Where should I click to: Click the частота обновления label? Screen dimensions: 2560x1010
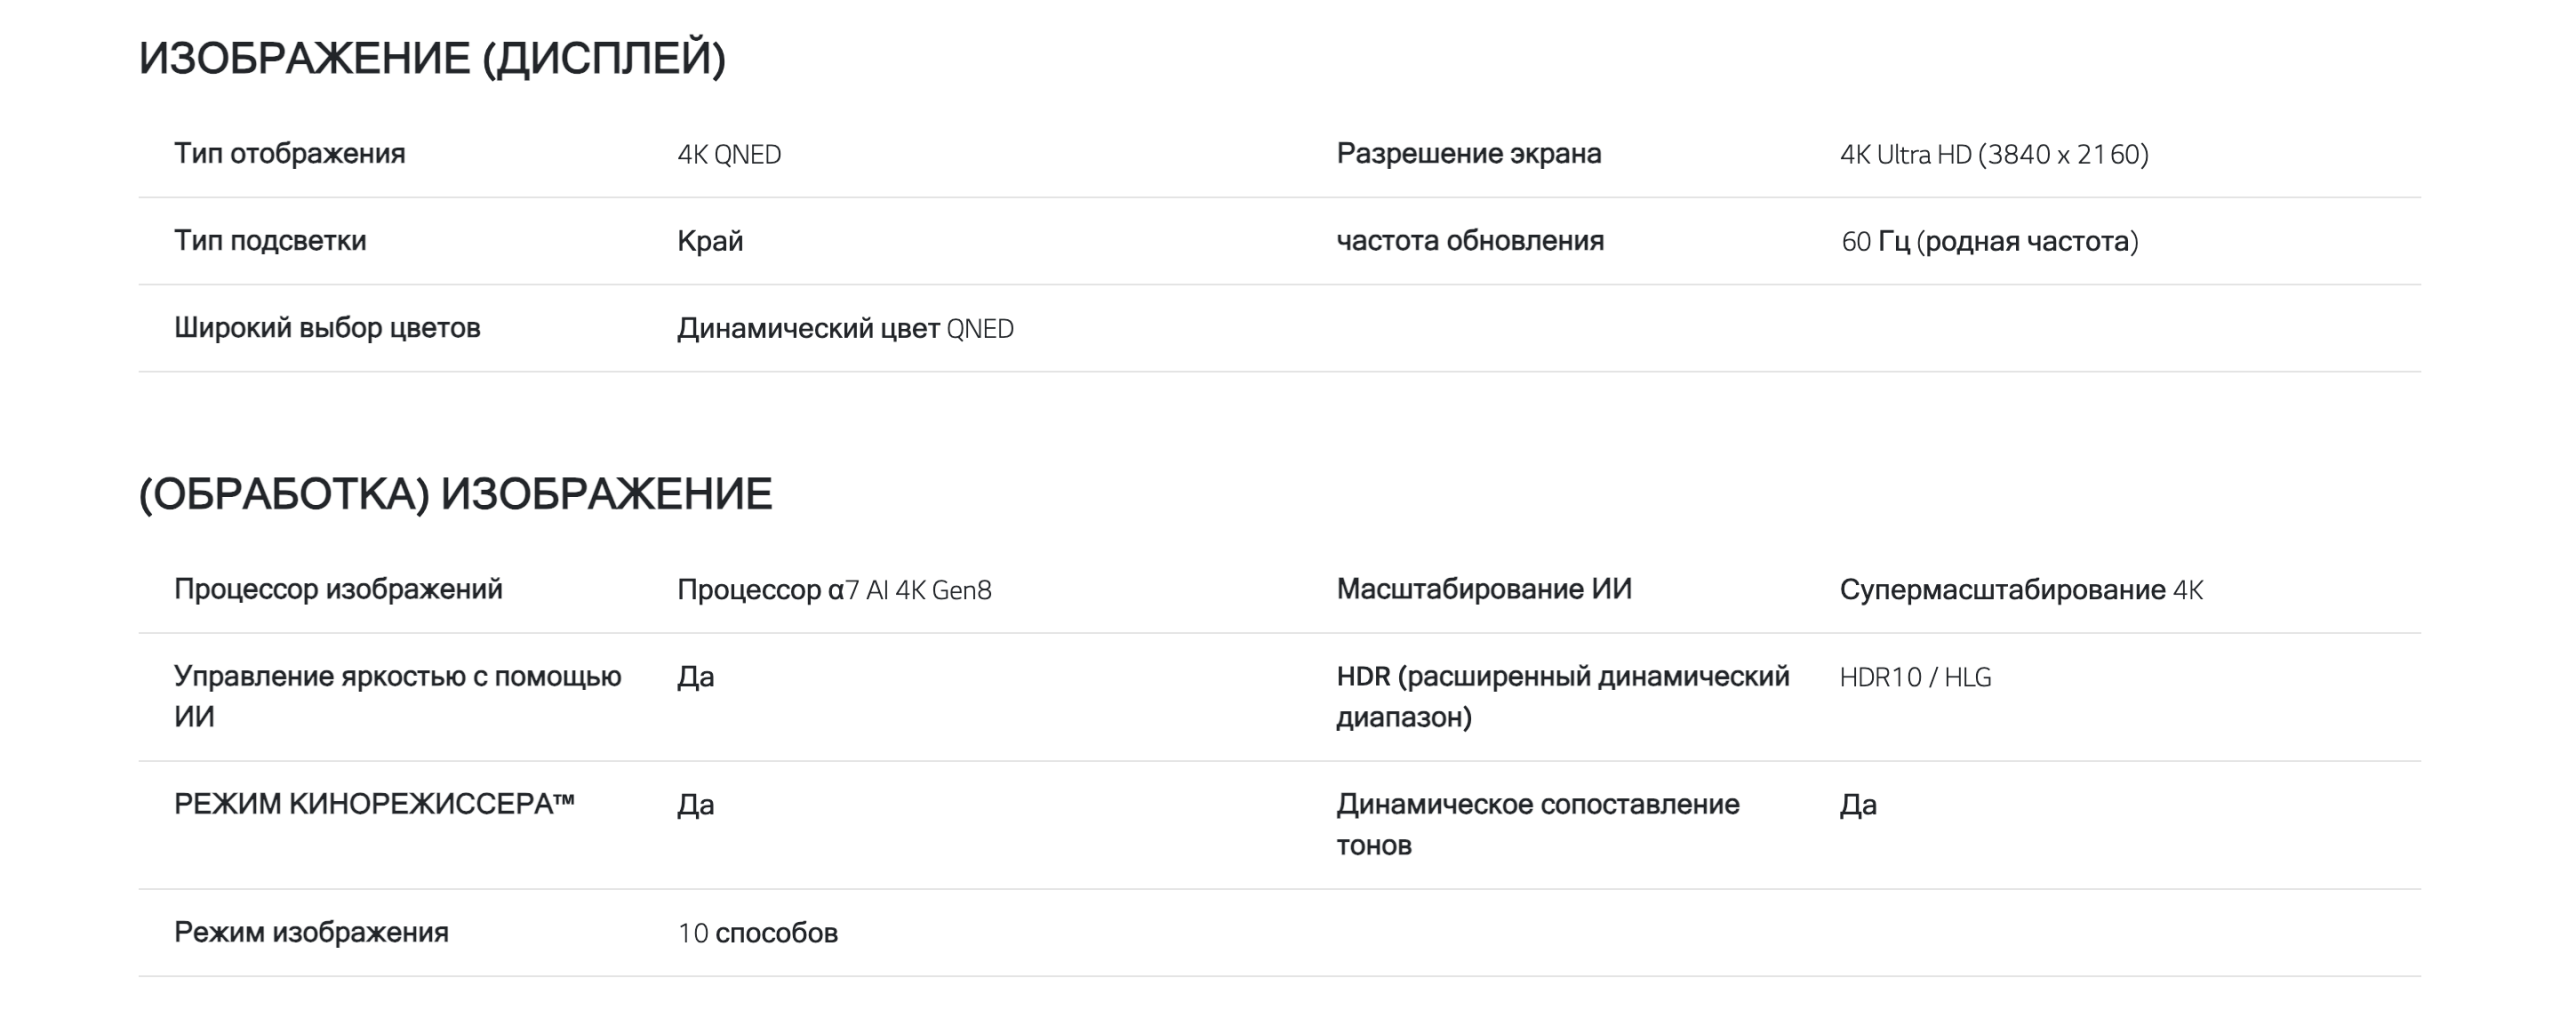pos(1470,241)
